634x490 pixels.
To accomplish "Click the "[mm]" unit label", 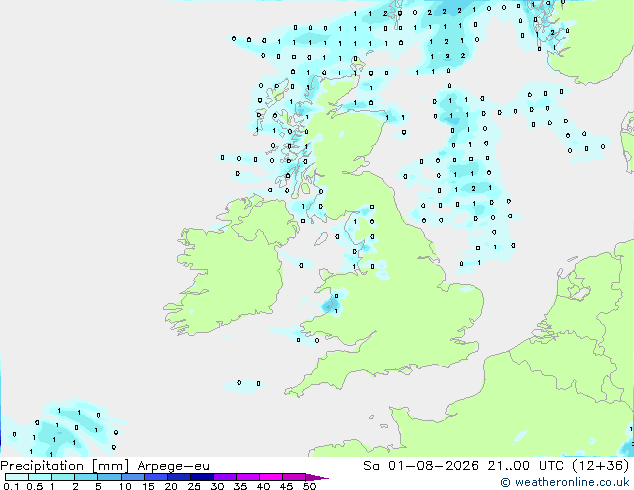I will [x=110, y=466].
